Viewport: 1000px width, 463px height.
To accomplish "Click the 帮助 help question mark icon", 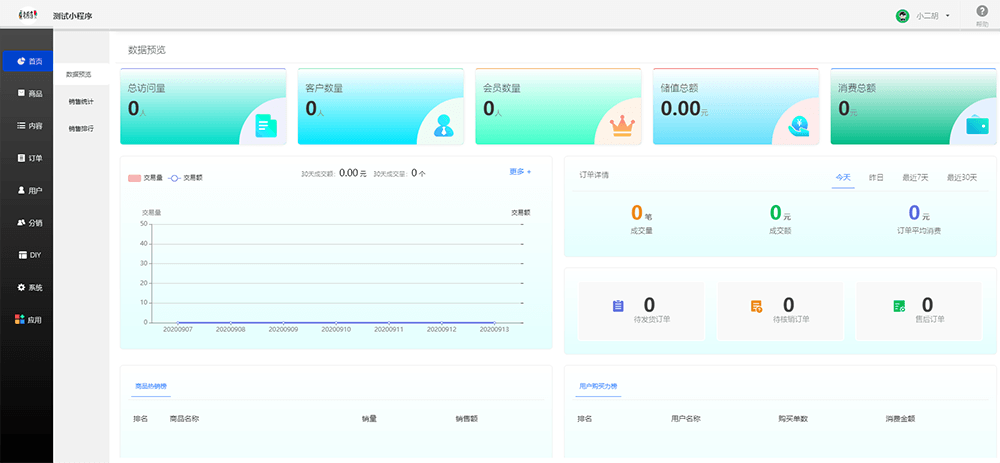I will pos(981,12).
